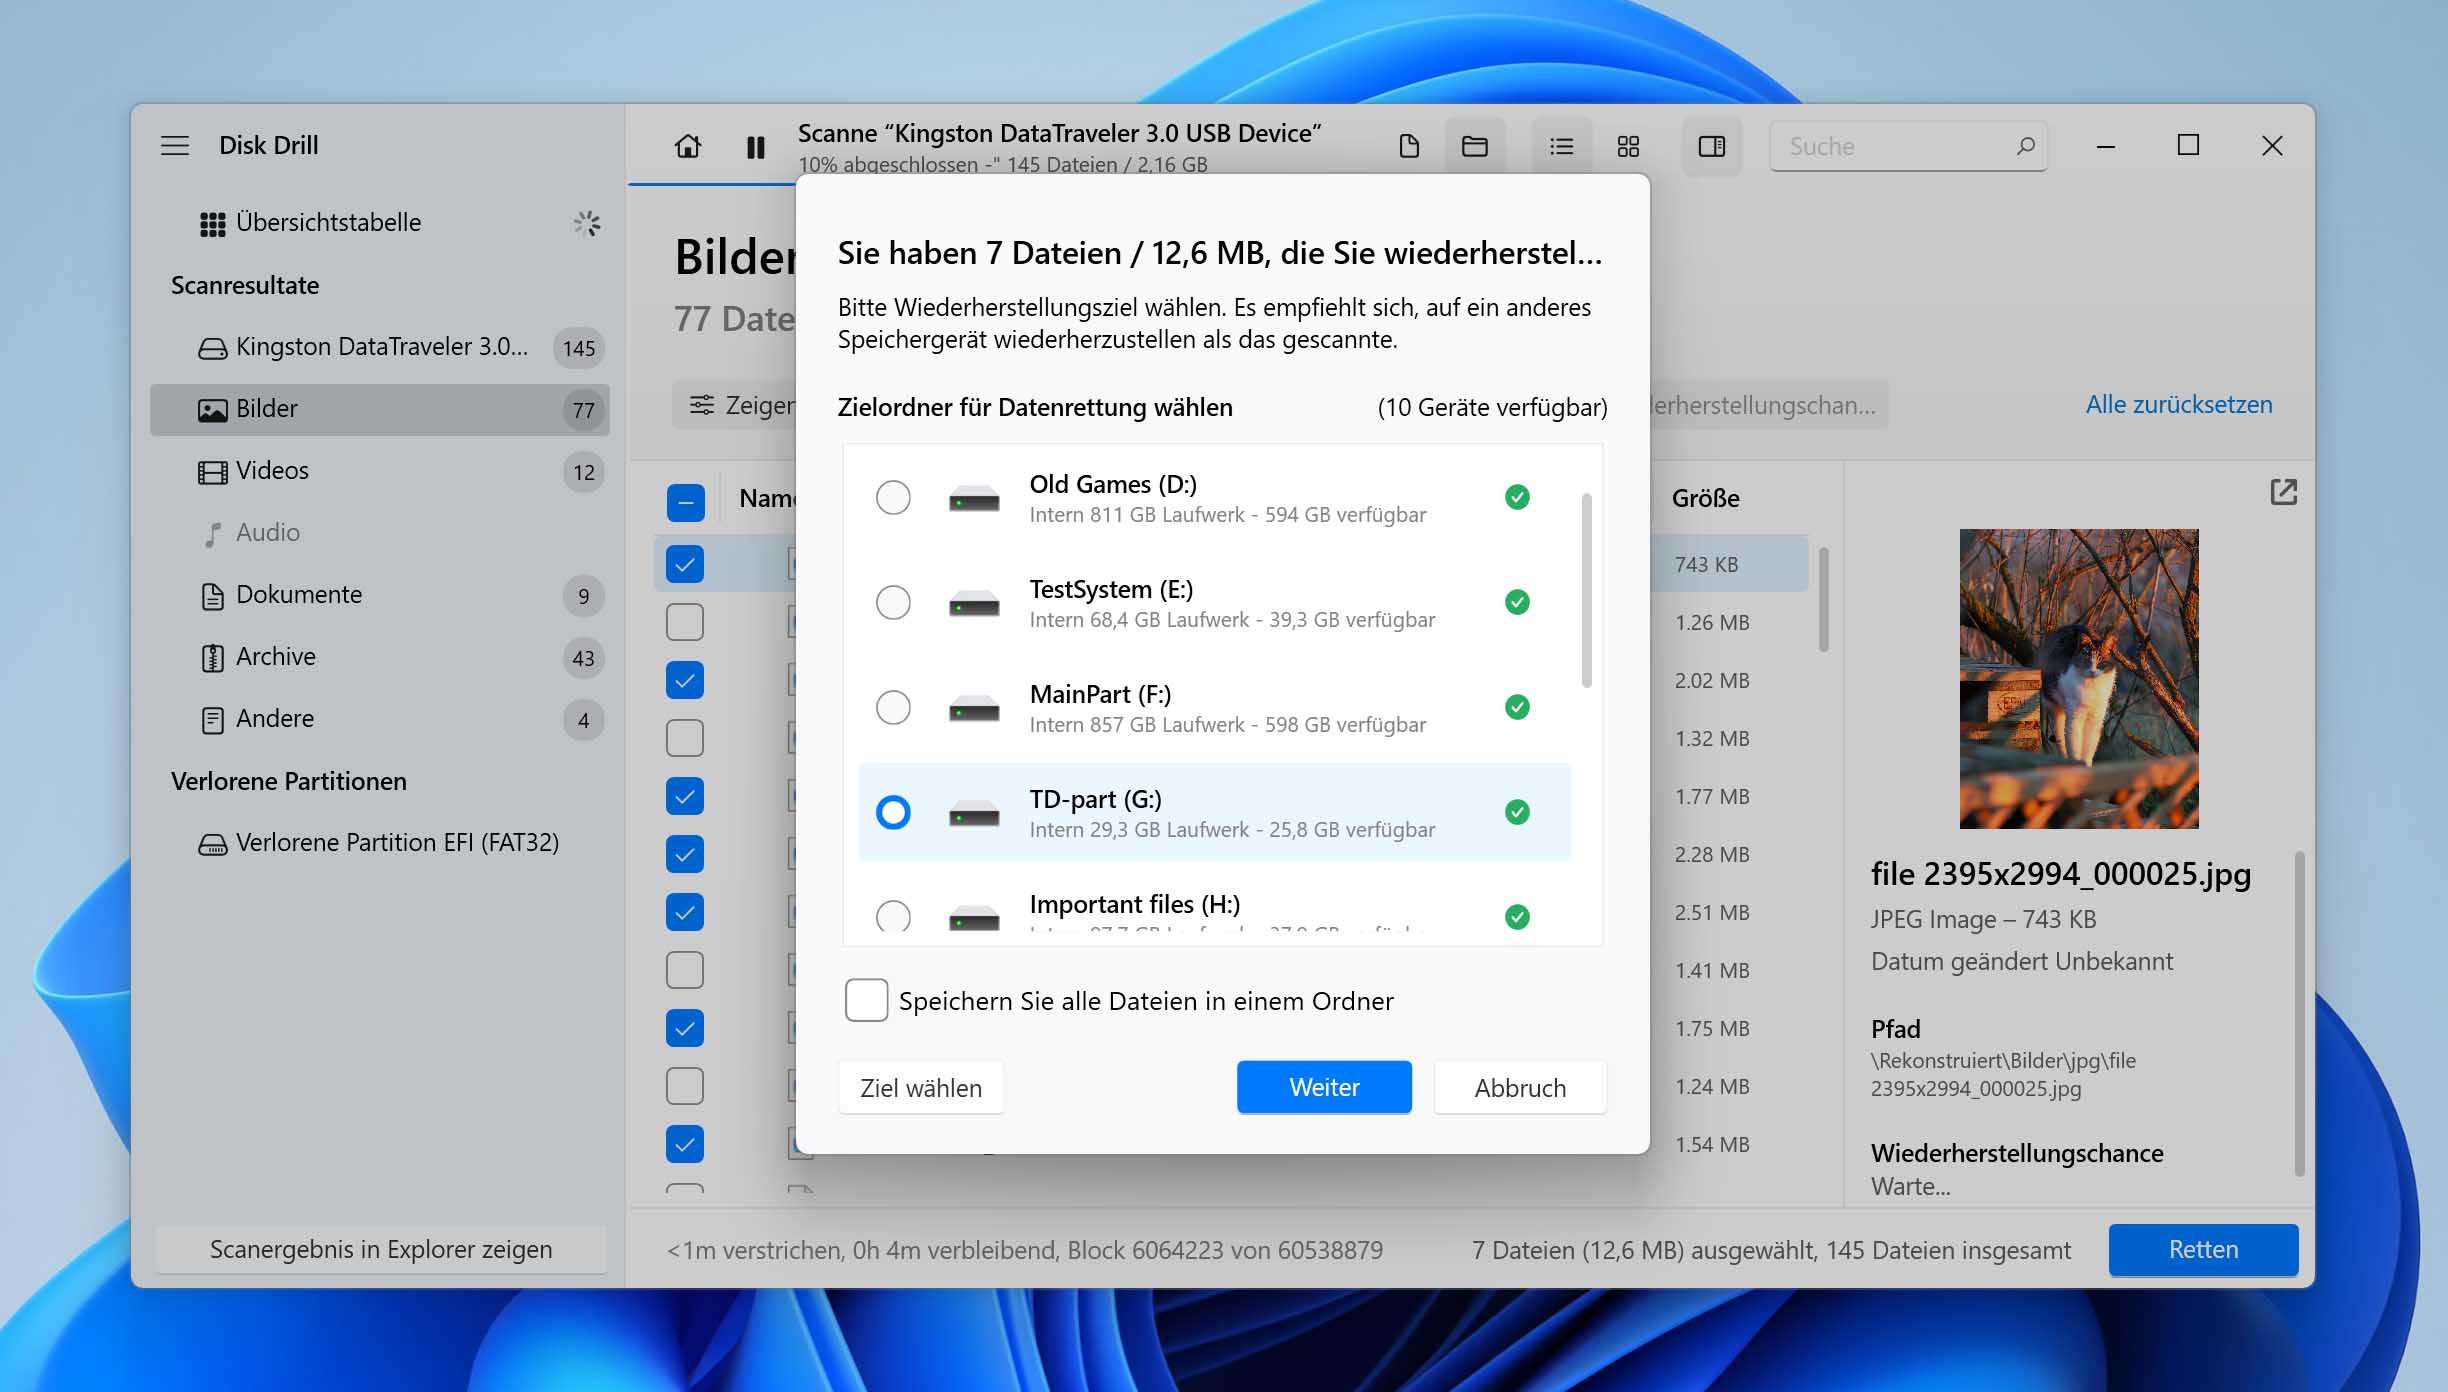Open Wiederherstellungschancen filter dropdown
Screen dimensions: 2448x1392
[1768, 405]
